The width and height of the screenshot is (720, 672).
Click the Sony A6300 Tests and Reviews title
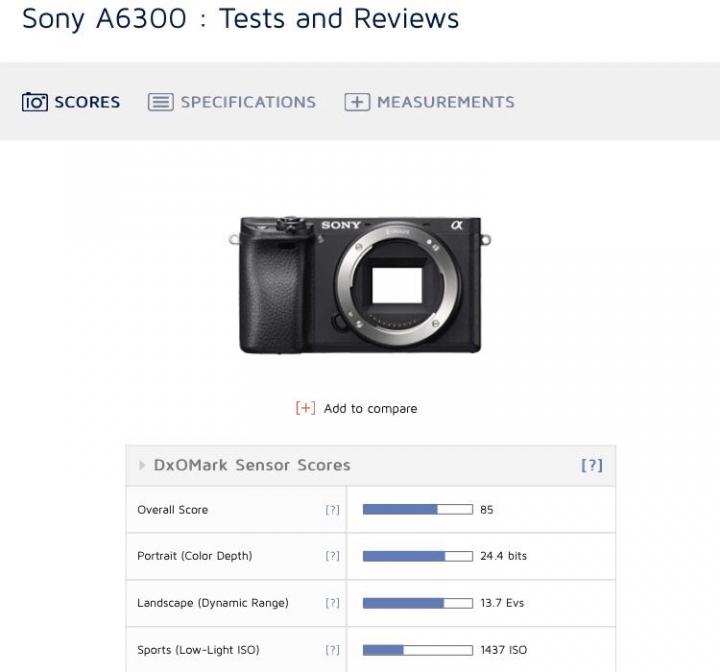click(x=241, y=19)
